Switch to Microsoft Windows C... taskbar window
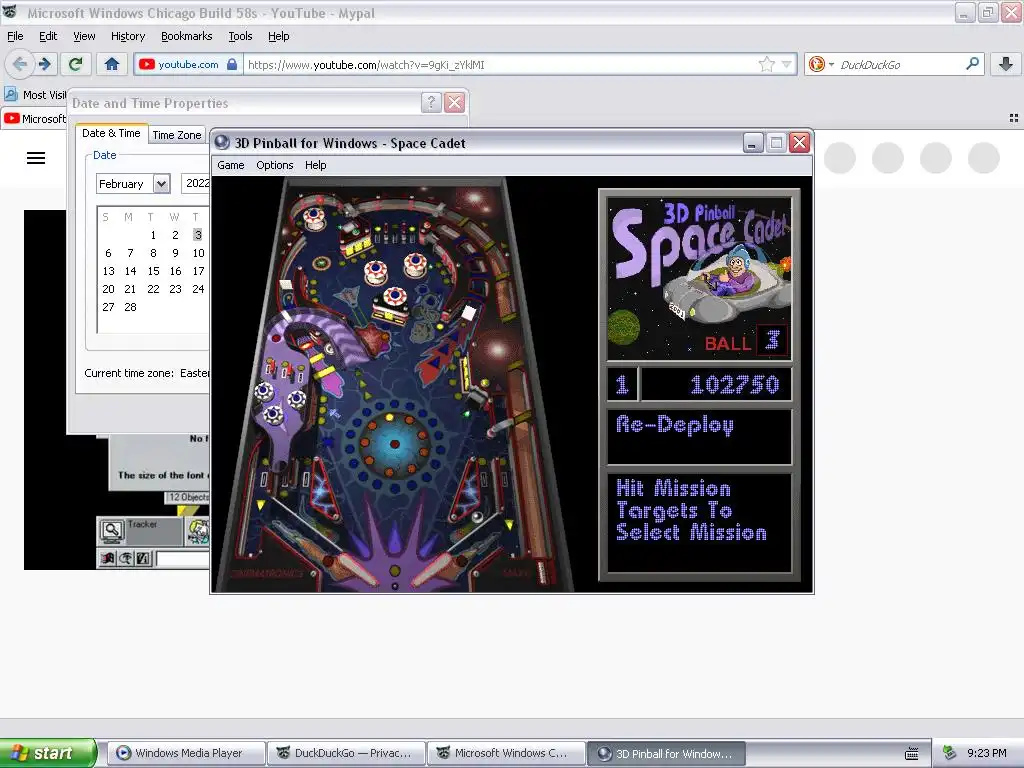The height and width of the screenshot is (768, 1024). coord(506,753)
